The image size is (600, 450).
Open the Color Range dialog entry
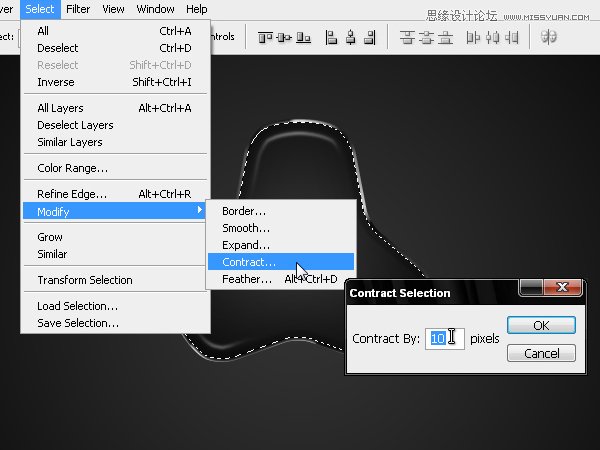click(x=115, y=168)
